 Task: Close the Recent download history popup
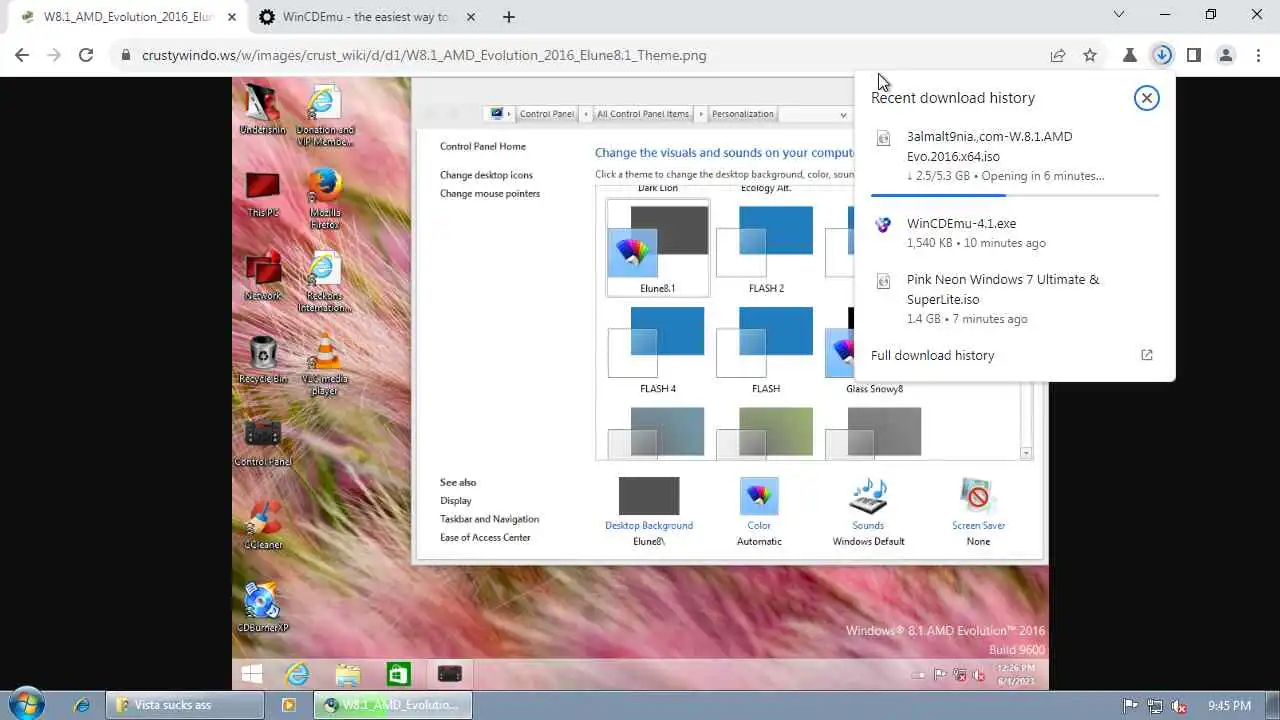click(1146, 97)
